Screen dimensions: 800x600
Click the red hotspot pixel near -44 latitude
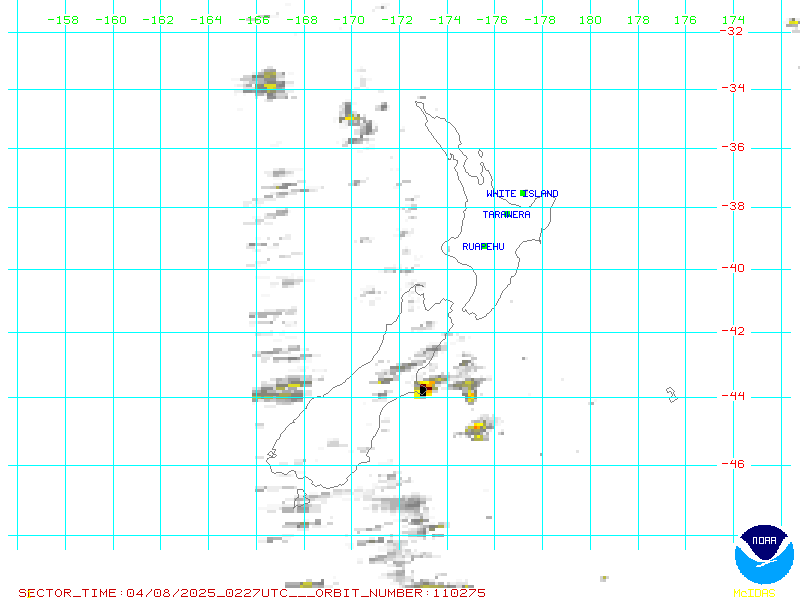coord(429,389)
